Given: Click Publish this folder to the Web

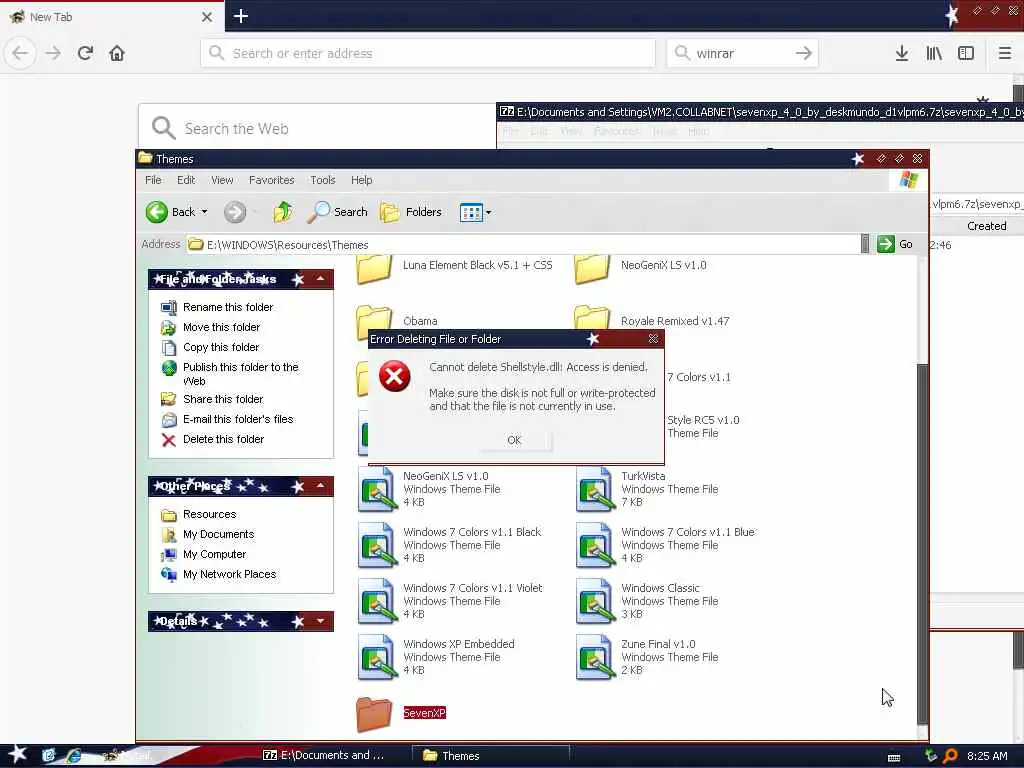Looking at the screenshot, I should pos(240,374).
